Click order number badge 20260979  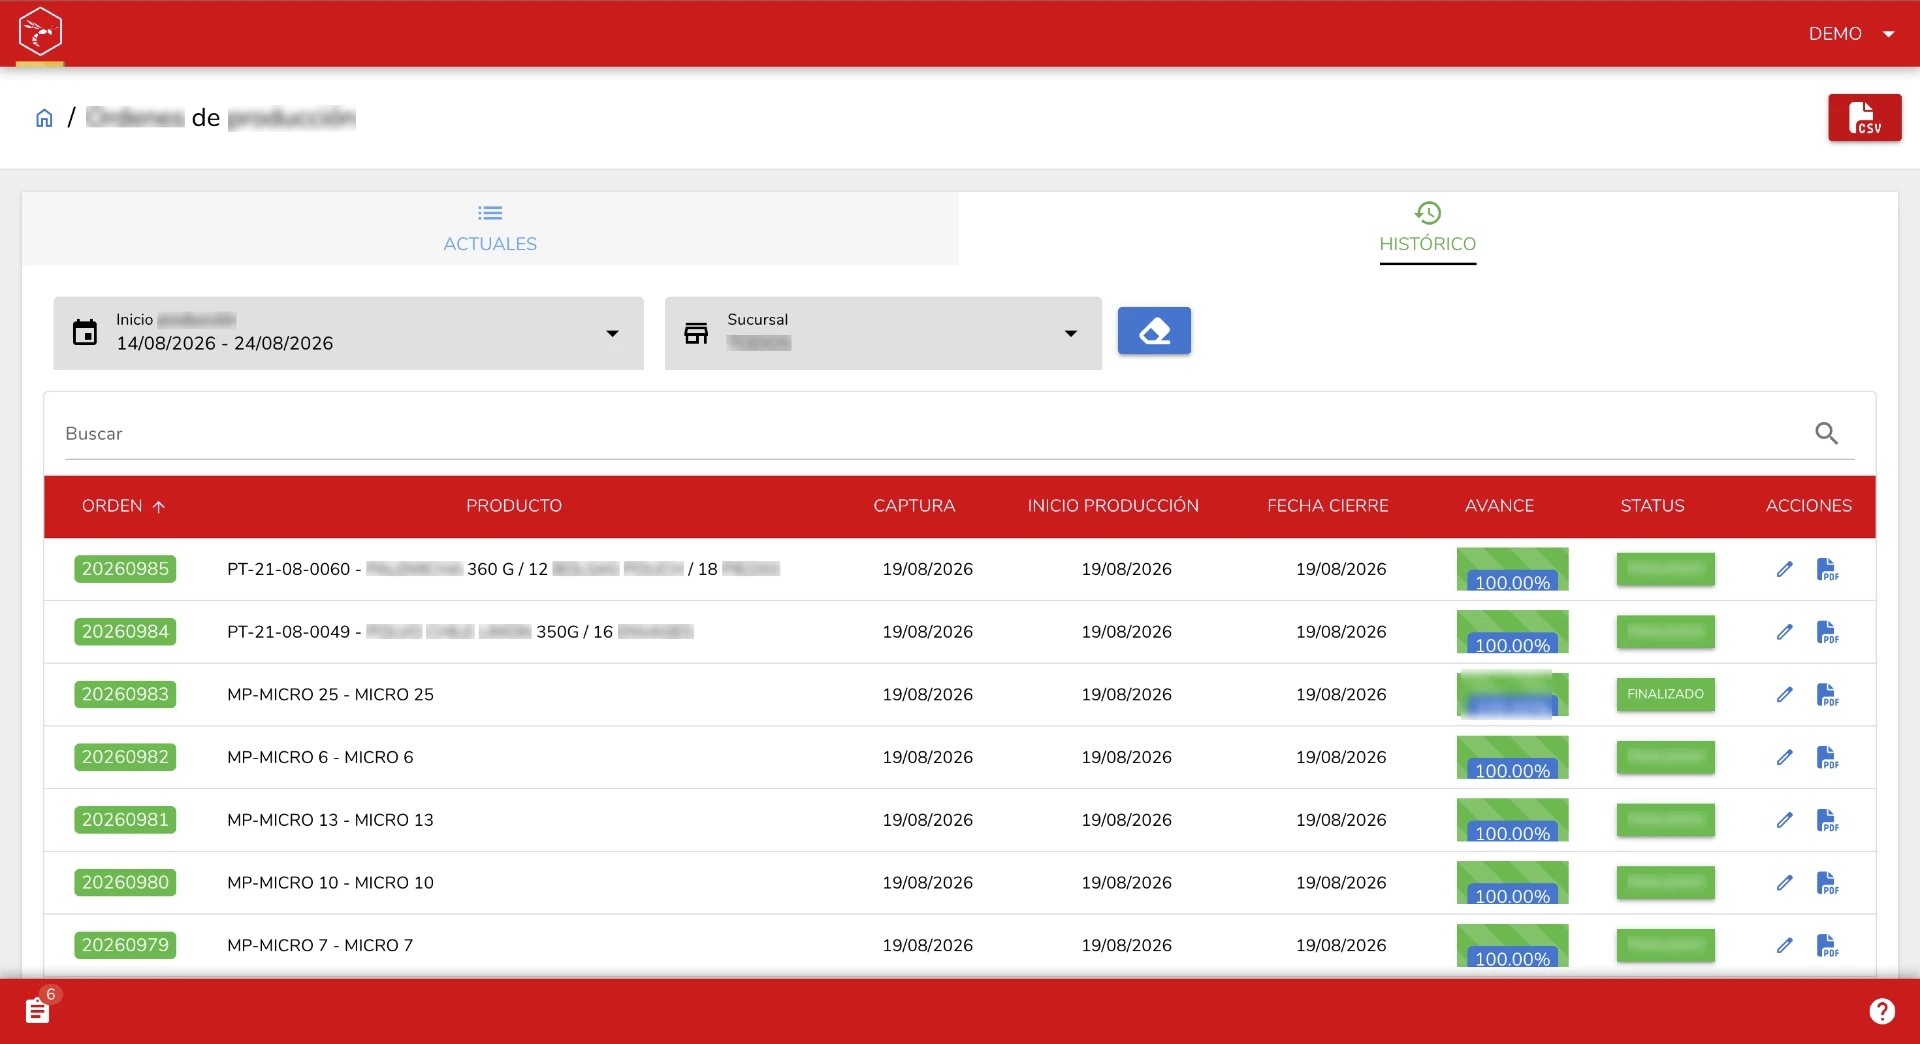coord(125,945)
